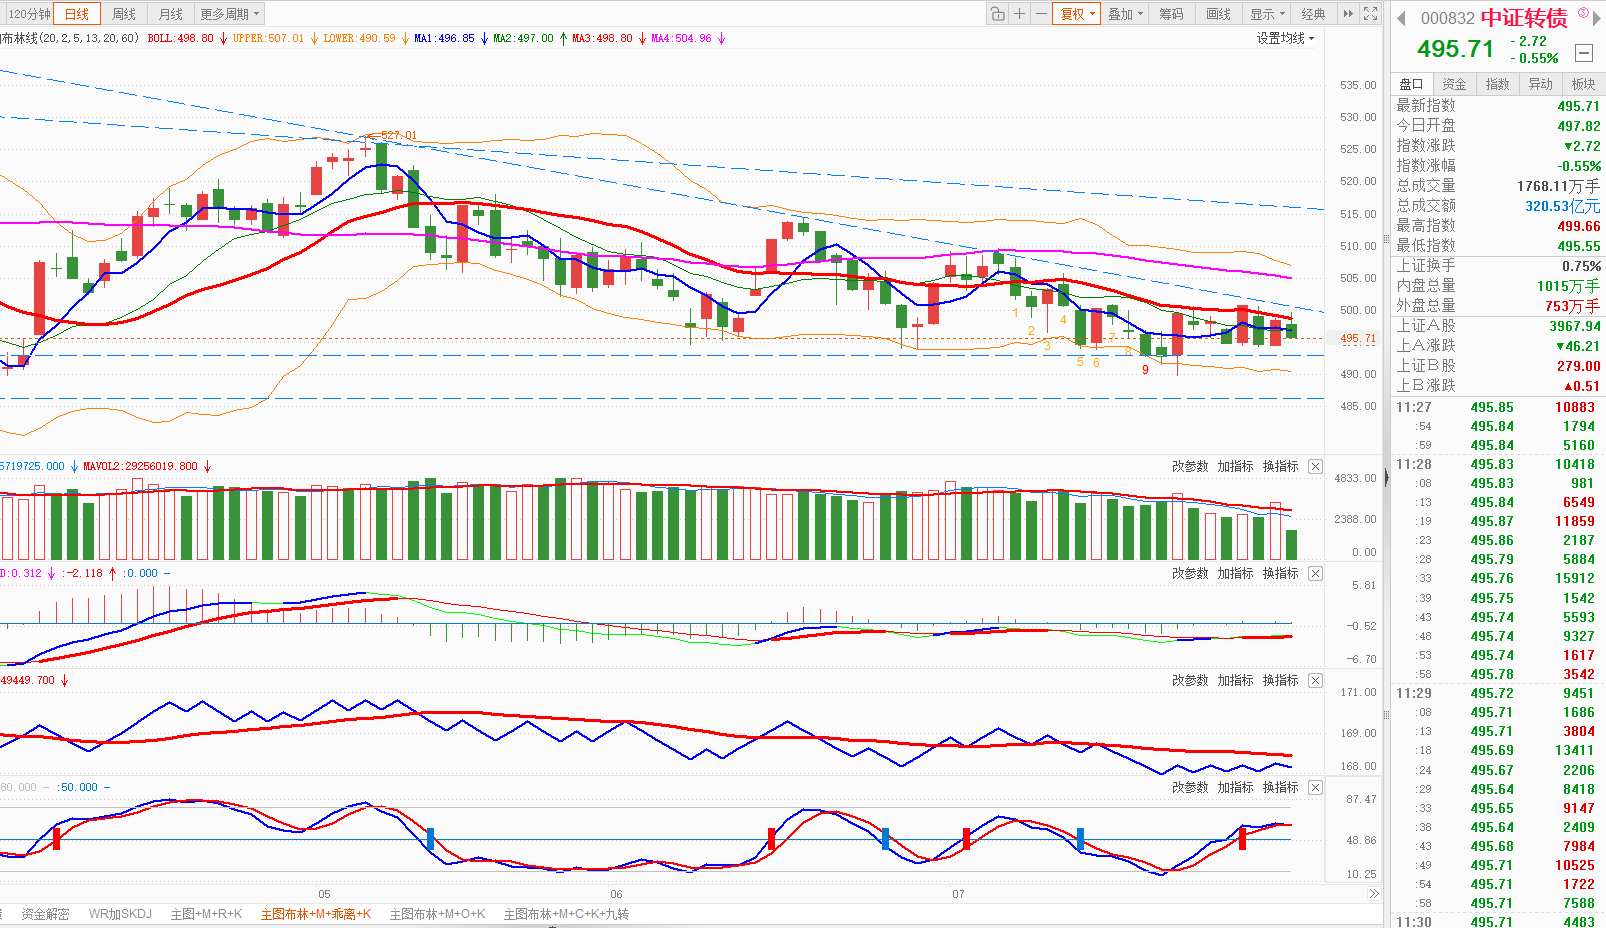Expand more toolbar options double-arrow
Image resolution: width=1606 pixels, height=928 pixels.
pyautogui.click(x=1348, y=14)
